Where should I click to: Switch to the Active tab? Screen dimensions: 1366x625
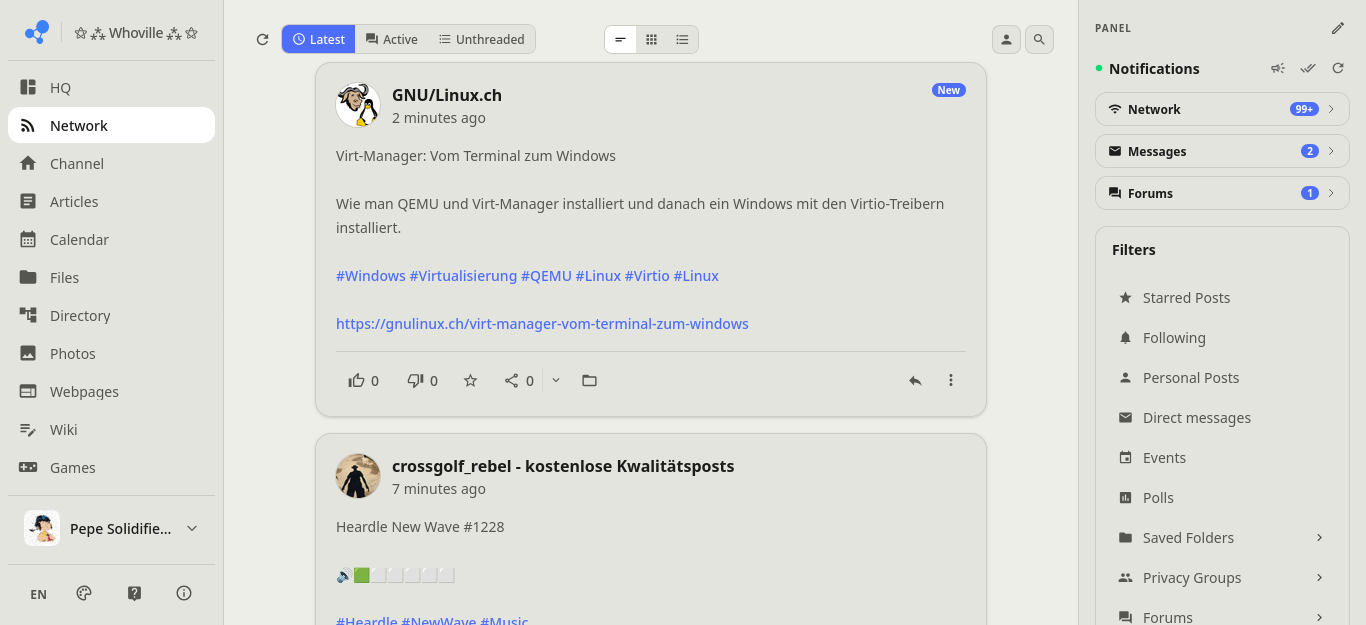[391, 39]
